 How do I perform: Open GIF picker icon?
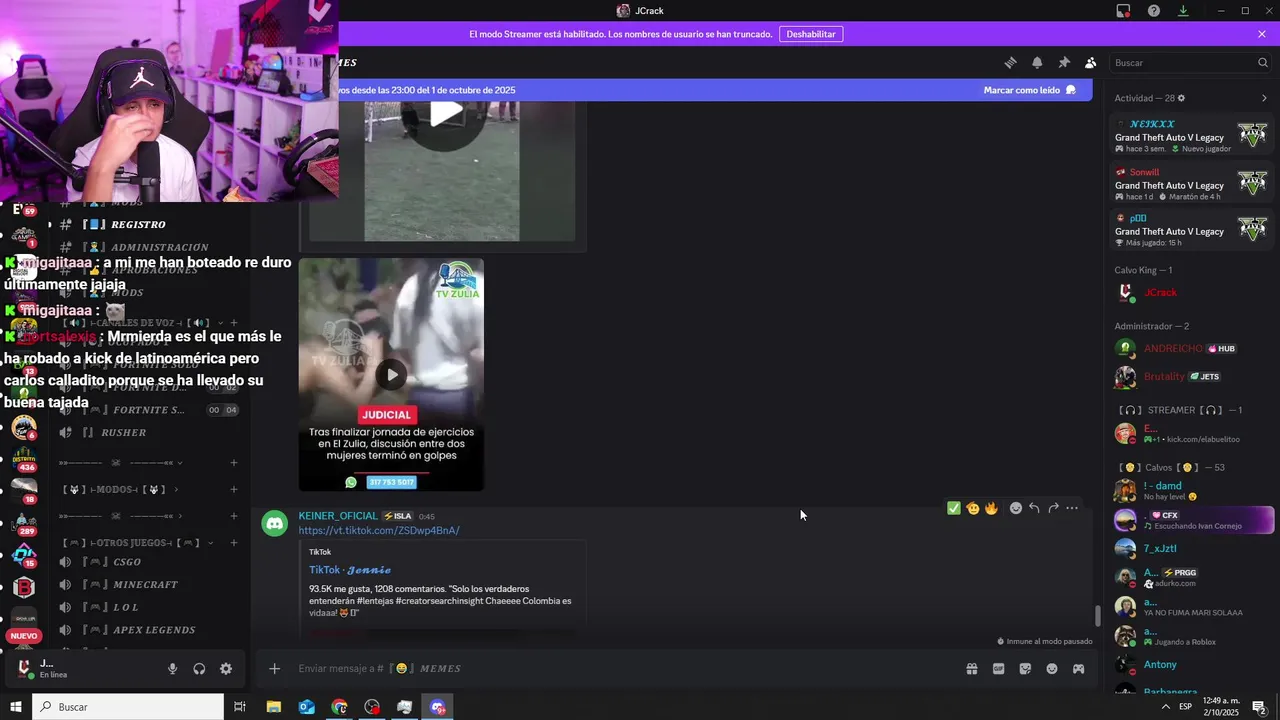[x=998, y=669]
